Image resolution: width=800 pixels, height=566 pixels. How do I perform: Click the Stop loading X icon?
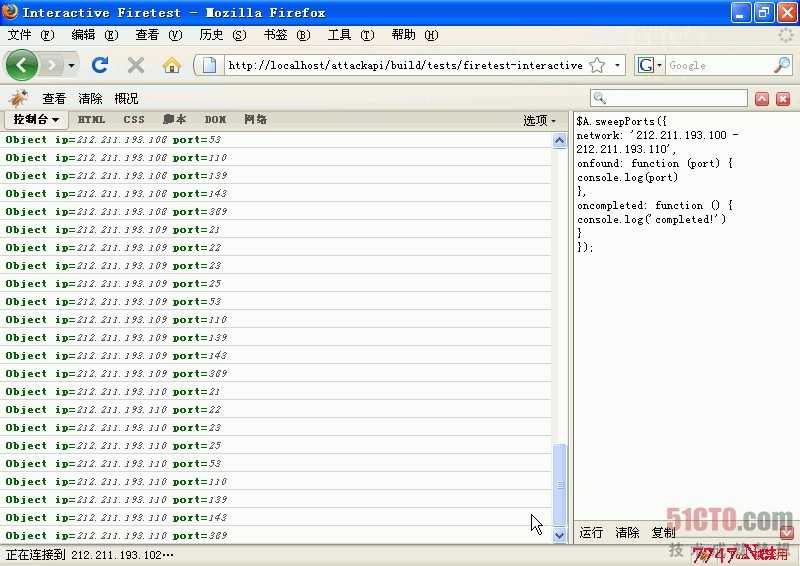[136, 65]
